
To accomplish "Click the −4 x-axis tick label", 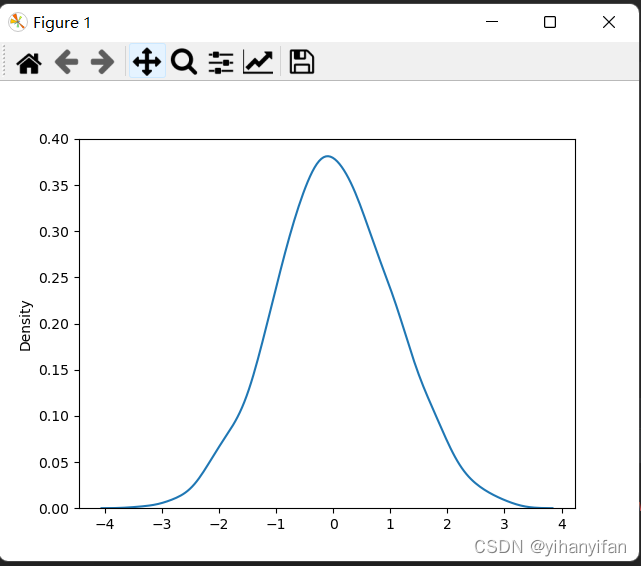I will pos(105,524).
